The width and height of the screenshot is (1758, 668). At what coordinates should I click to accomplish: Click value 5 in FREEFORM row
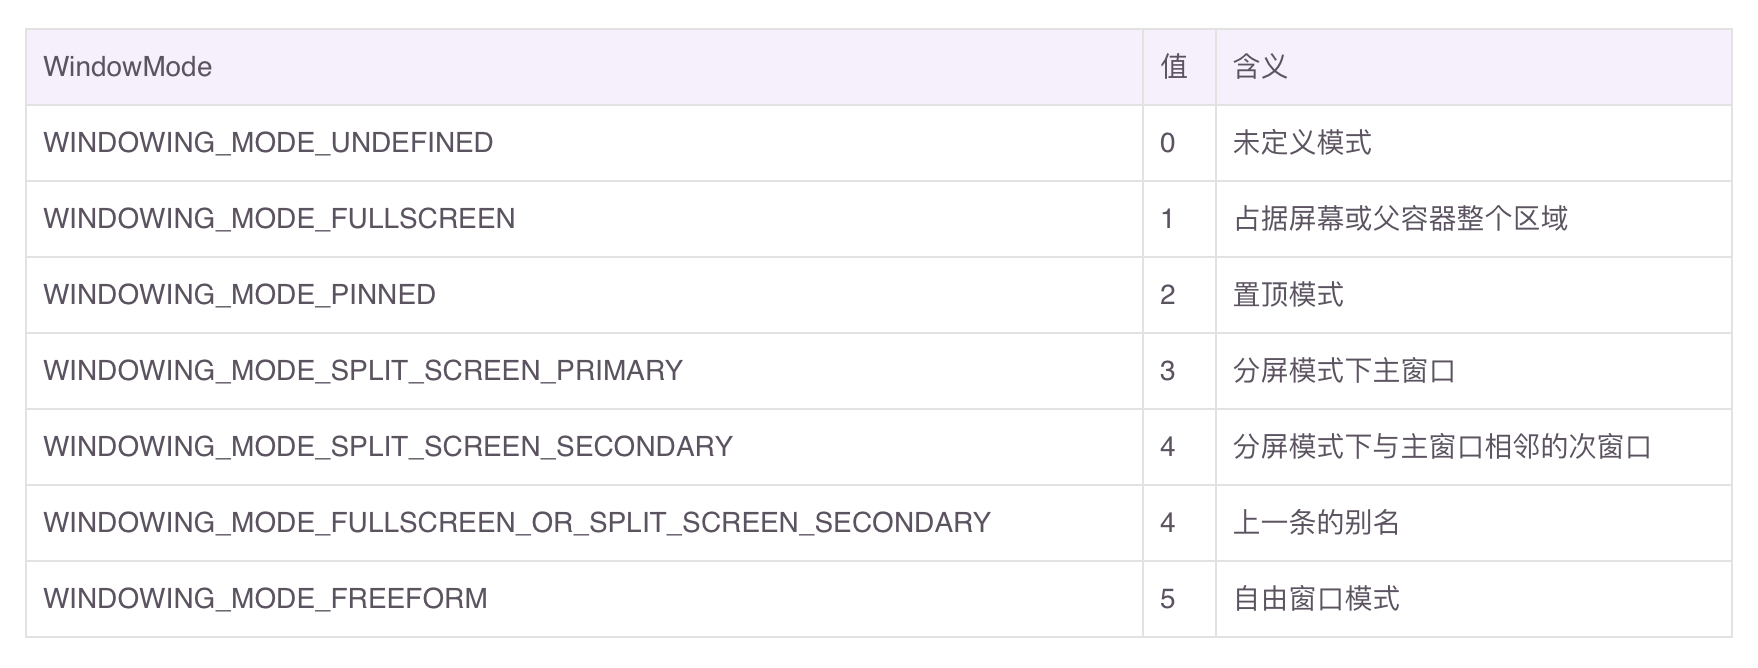point(1167,599)
